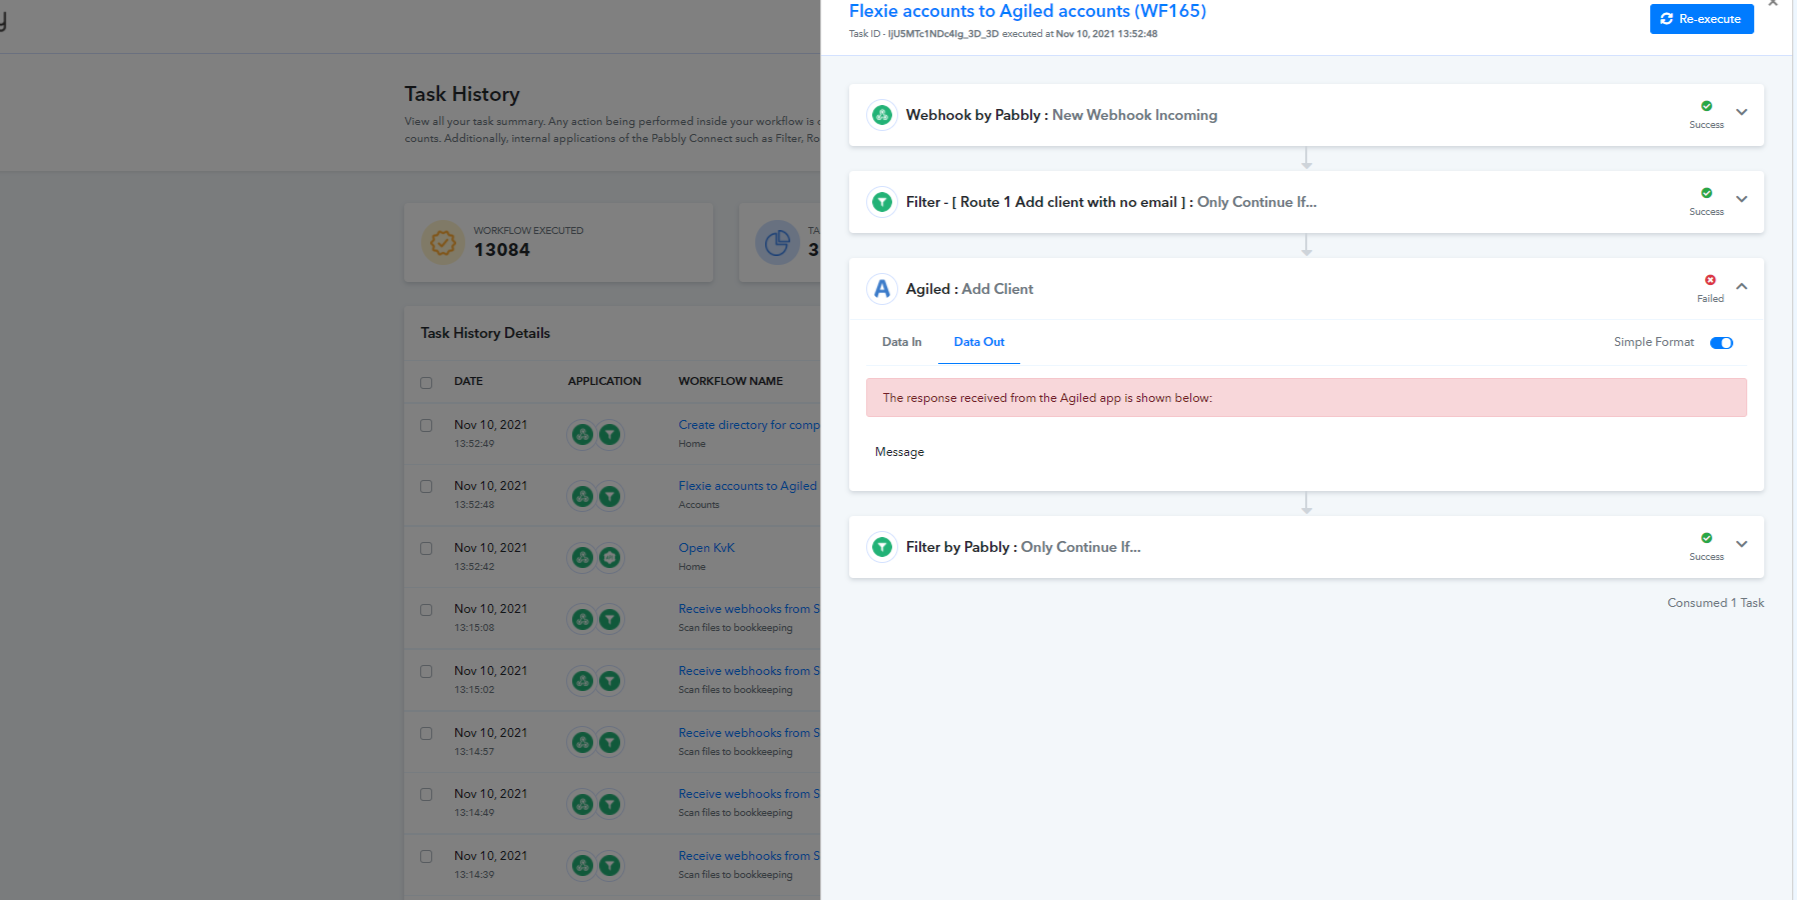This screenshot has height=900, width=1797.
Task: Select checkbox for the 13:15:02 task row
Action: coord(426,671)
